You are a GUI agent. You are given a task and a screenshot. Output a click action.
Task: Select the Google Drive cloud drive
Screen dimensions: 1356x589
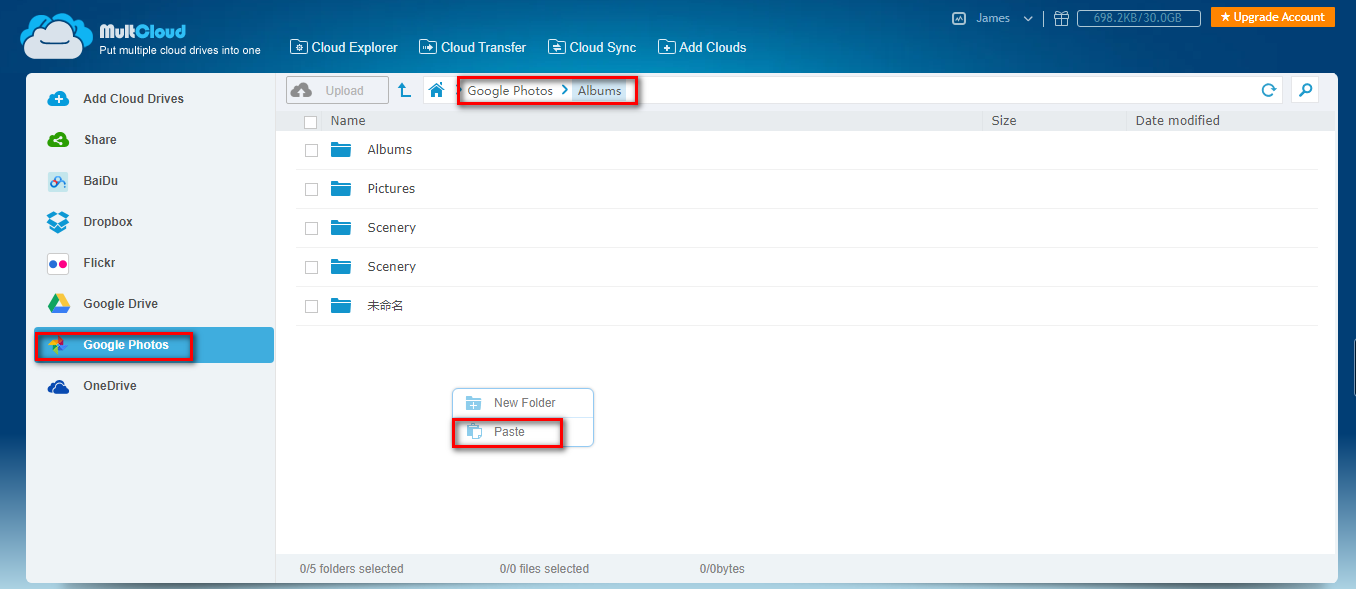pos(154,304)
